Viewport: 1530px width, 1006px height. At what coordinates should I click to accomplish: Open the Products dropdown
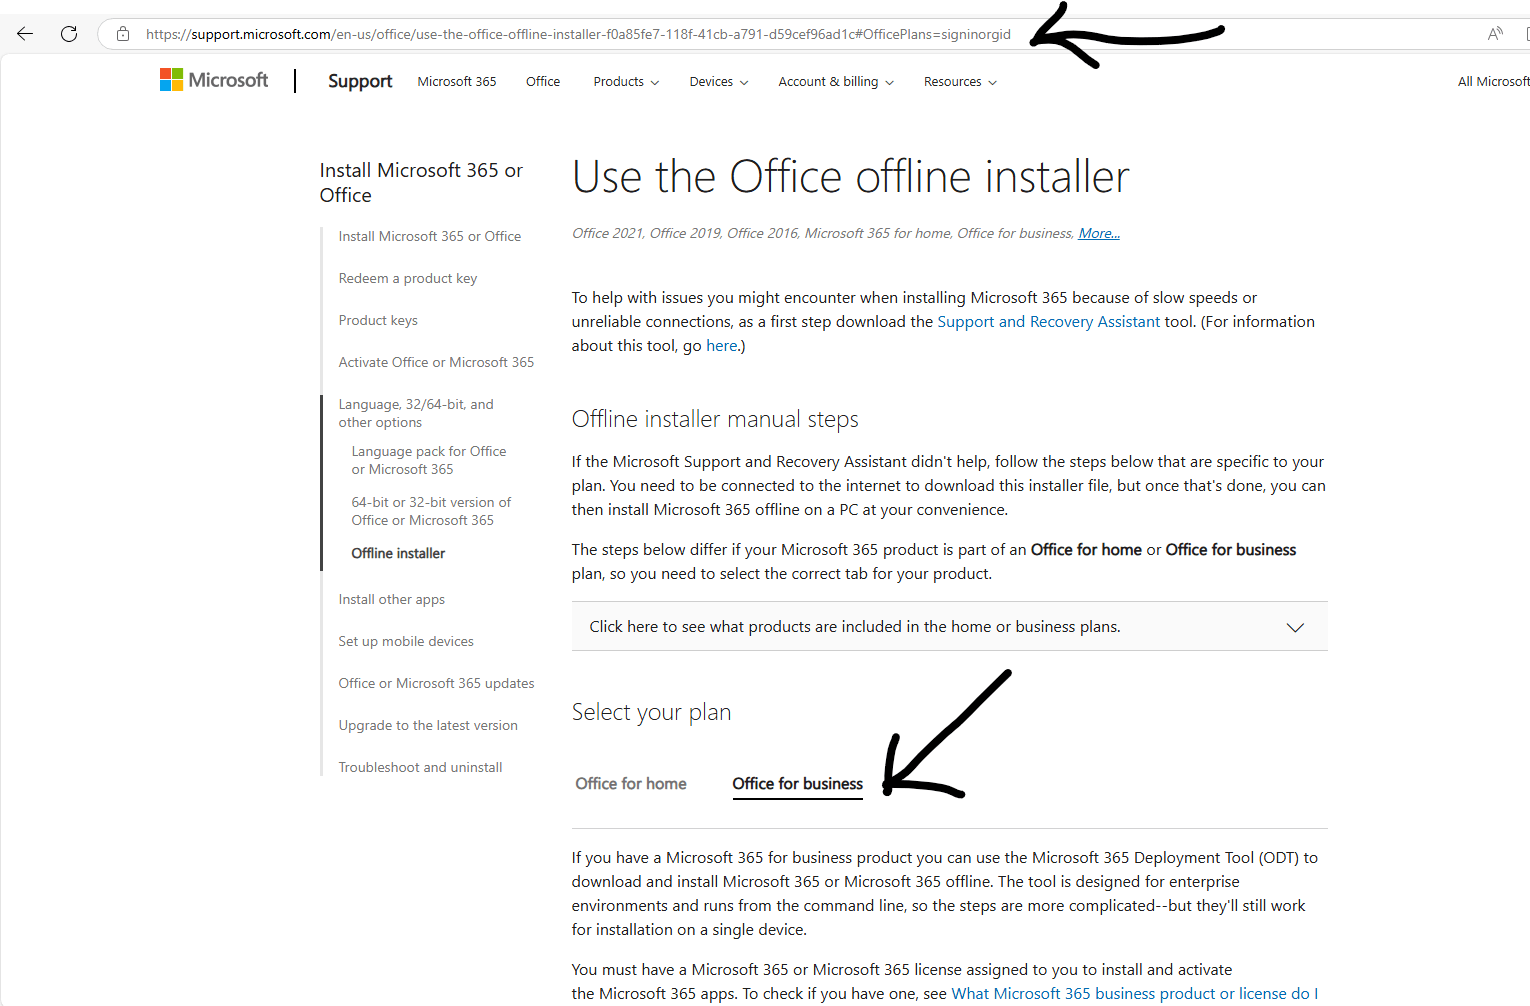tap(624, 81)
